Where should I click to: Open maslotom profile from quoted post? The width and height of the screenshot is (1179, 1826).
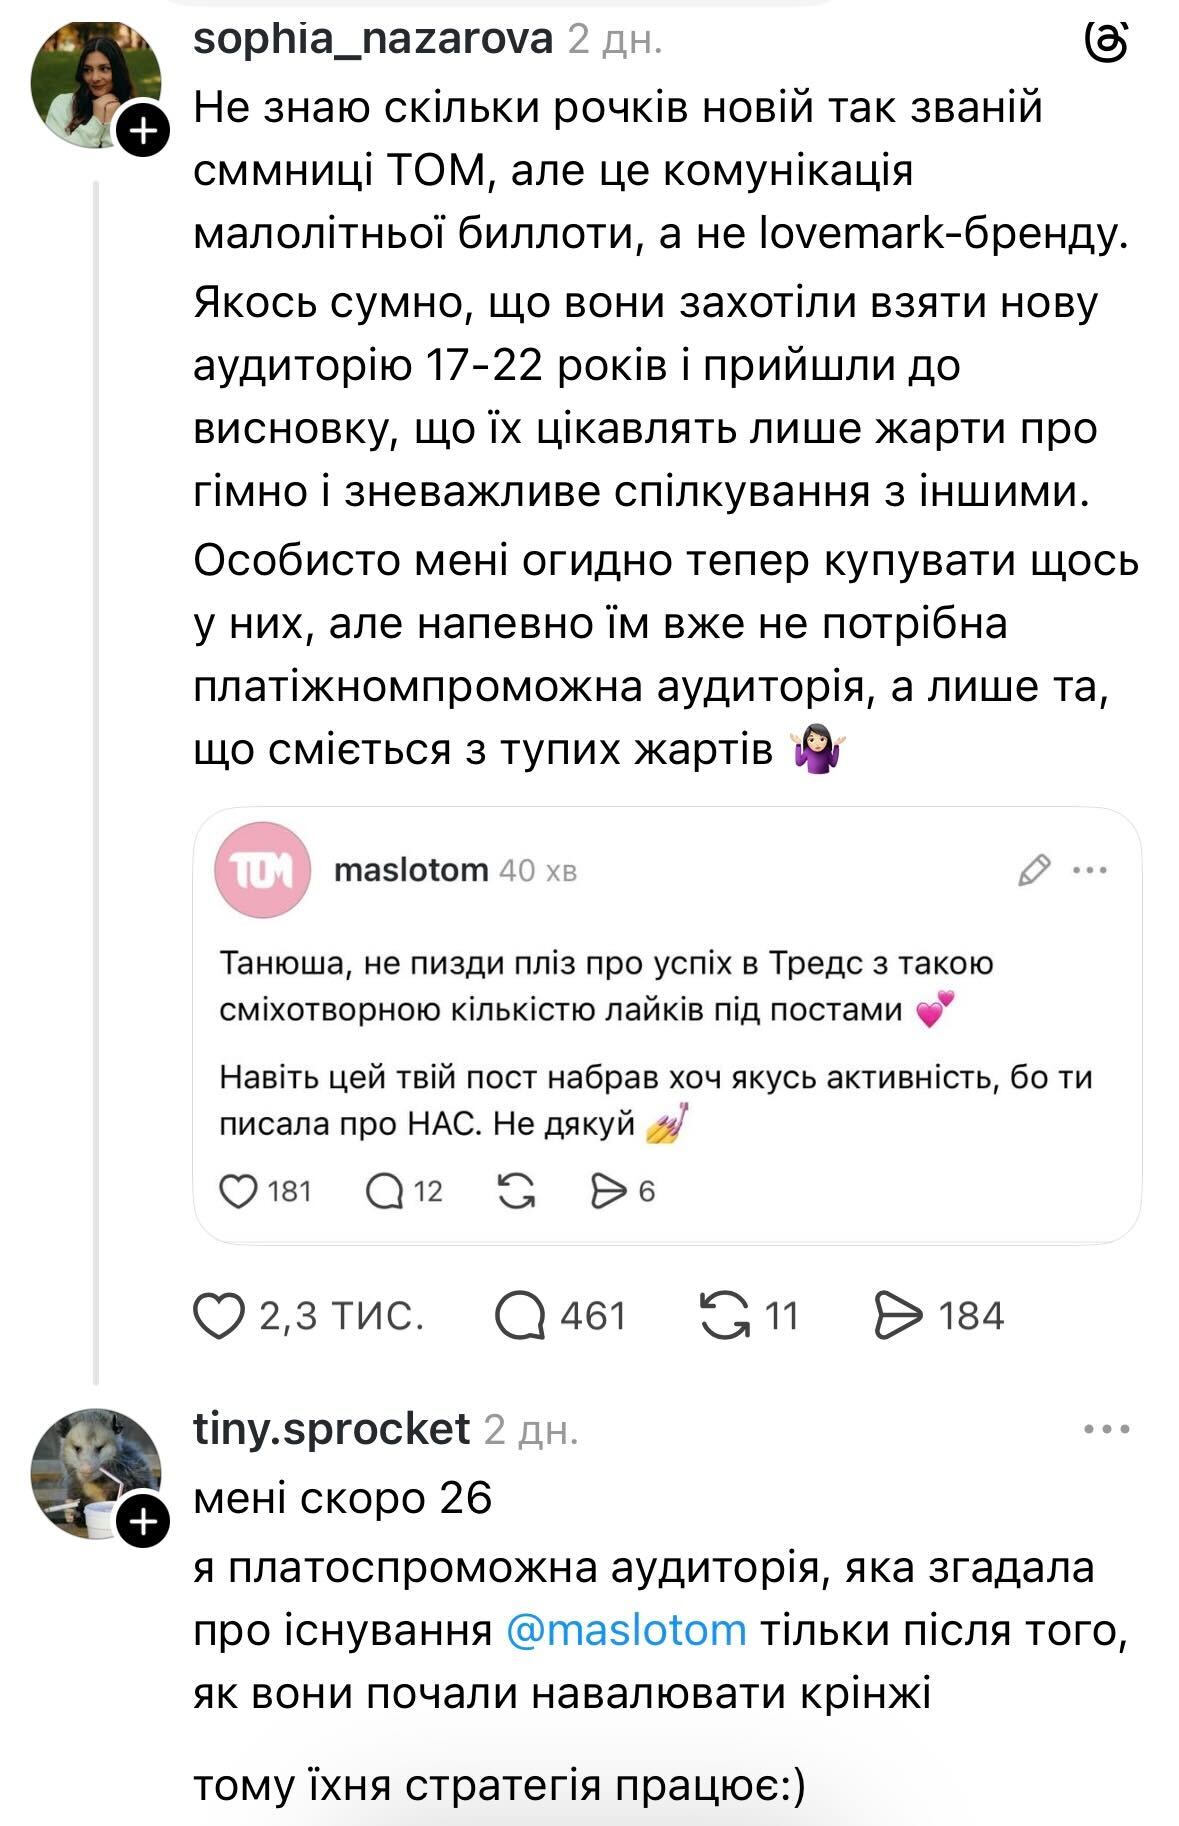[410, 870]
